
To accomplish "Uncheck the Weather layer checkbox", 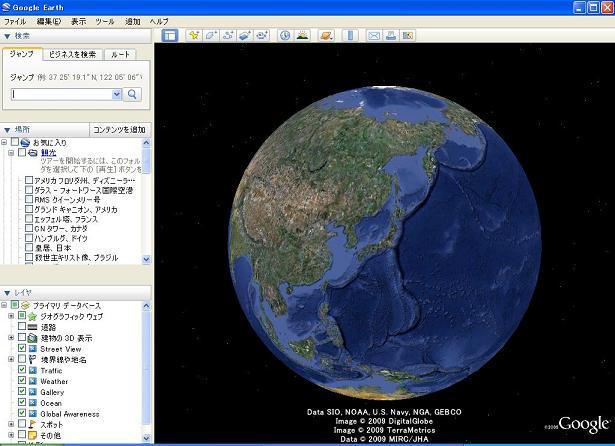I will 22,380.
